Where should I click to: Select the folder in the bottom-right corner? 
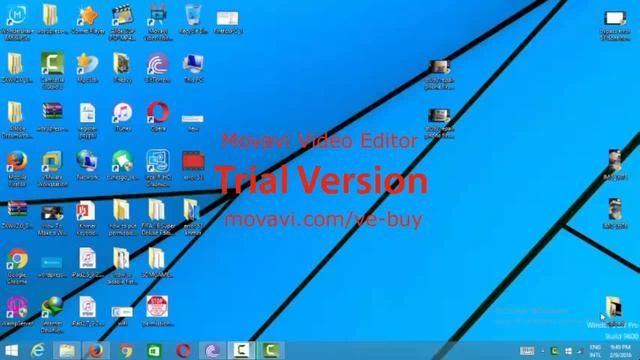click(615, 311)
